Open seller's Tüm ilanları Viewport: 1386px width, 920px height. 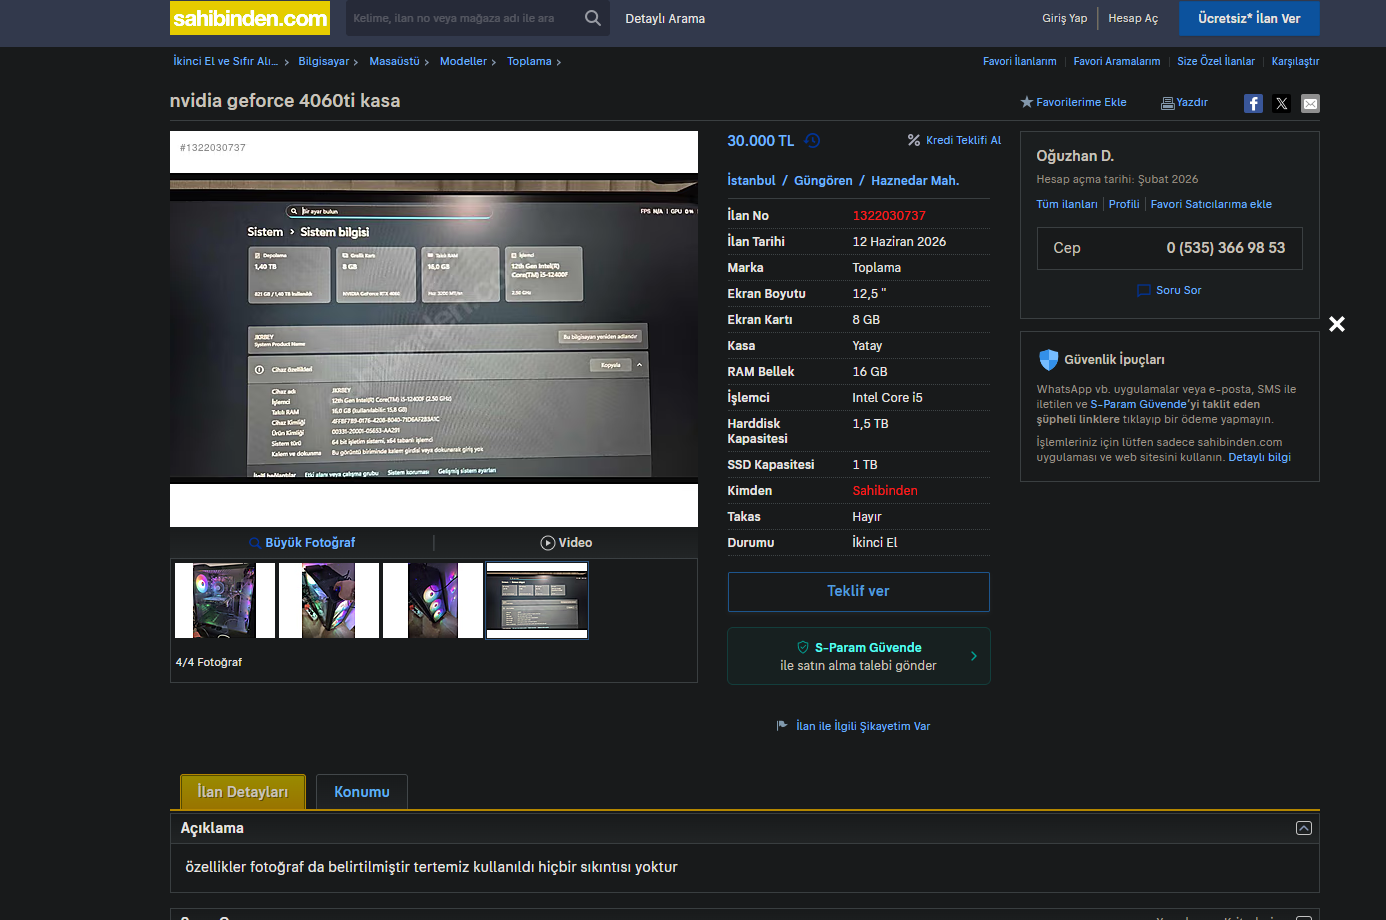point(1067,204)
